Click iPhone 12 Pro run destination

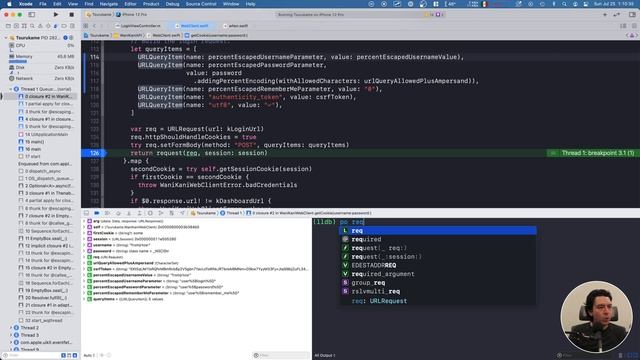pos(131,14)
